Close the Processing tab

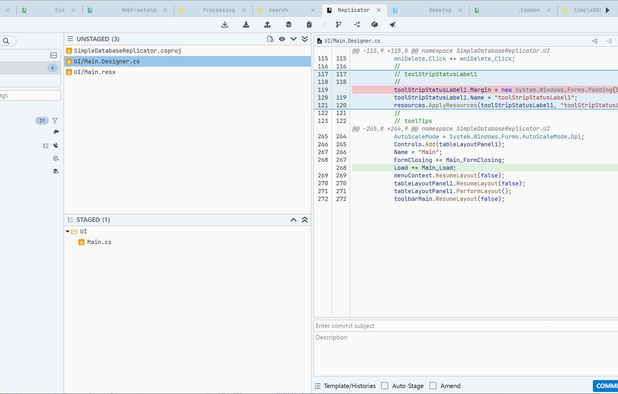click(x=244, y=10)
